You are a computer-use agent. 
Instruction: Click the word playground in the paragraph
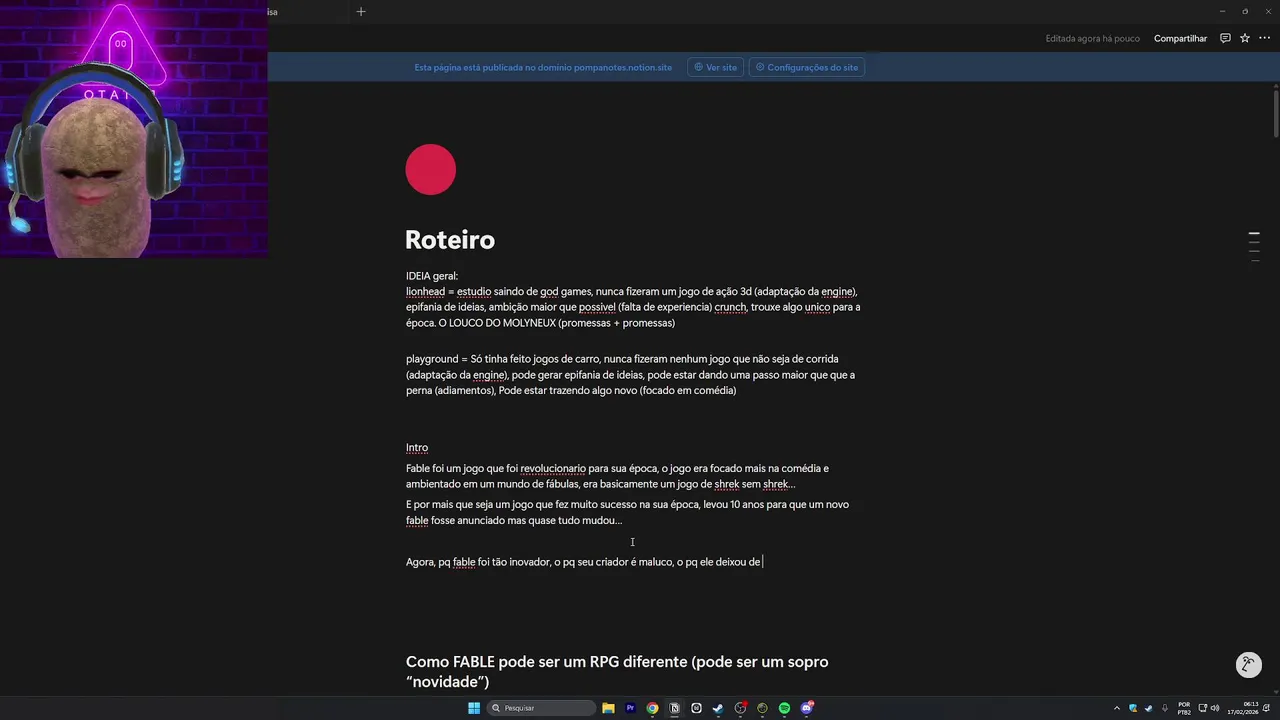click(x=431, y=359)
